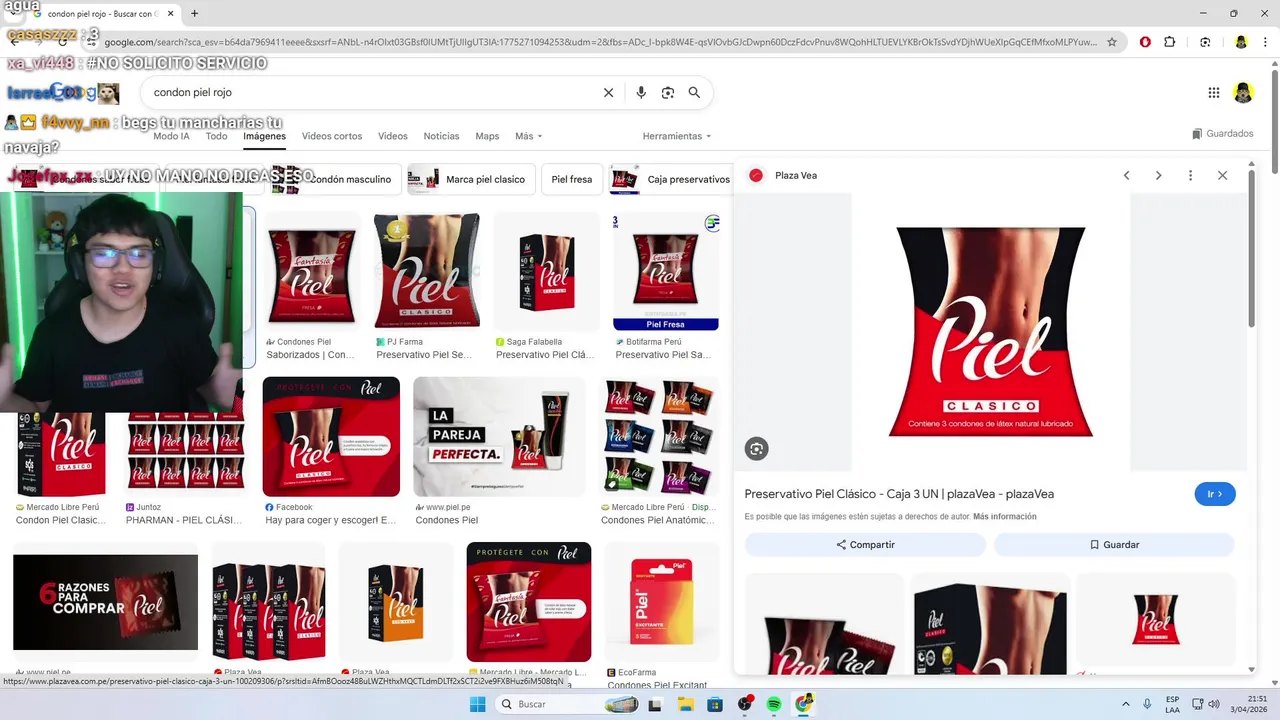Show hidden system tray icons
Screen dimensions: 1280x720
pos(1126,704)
